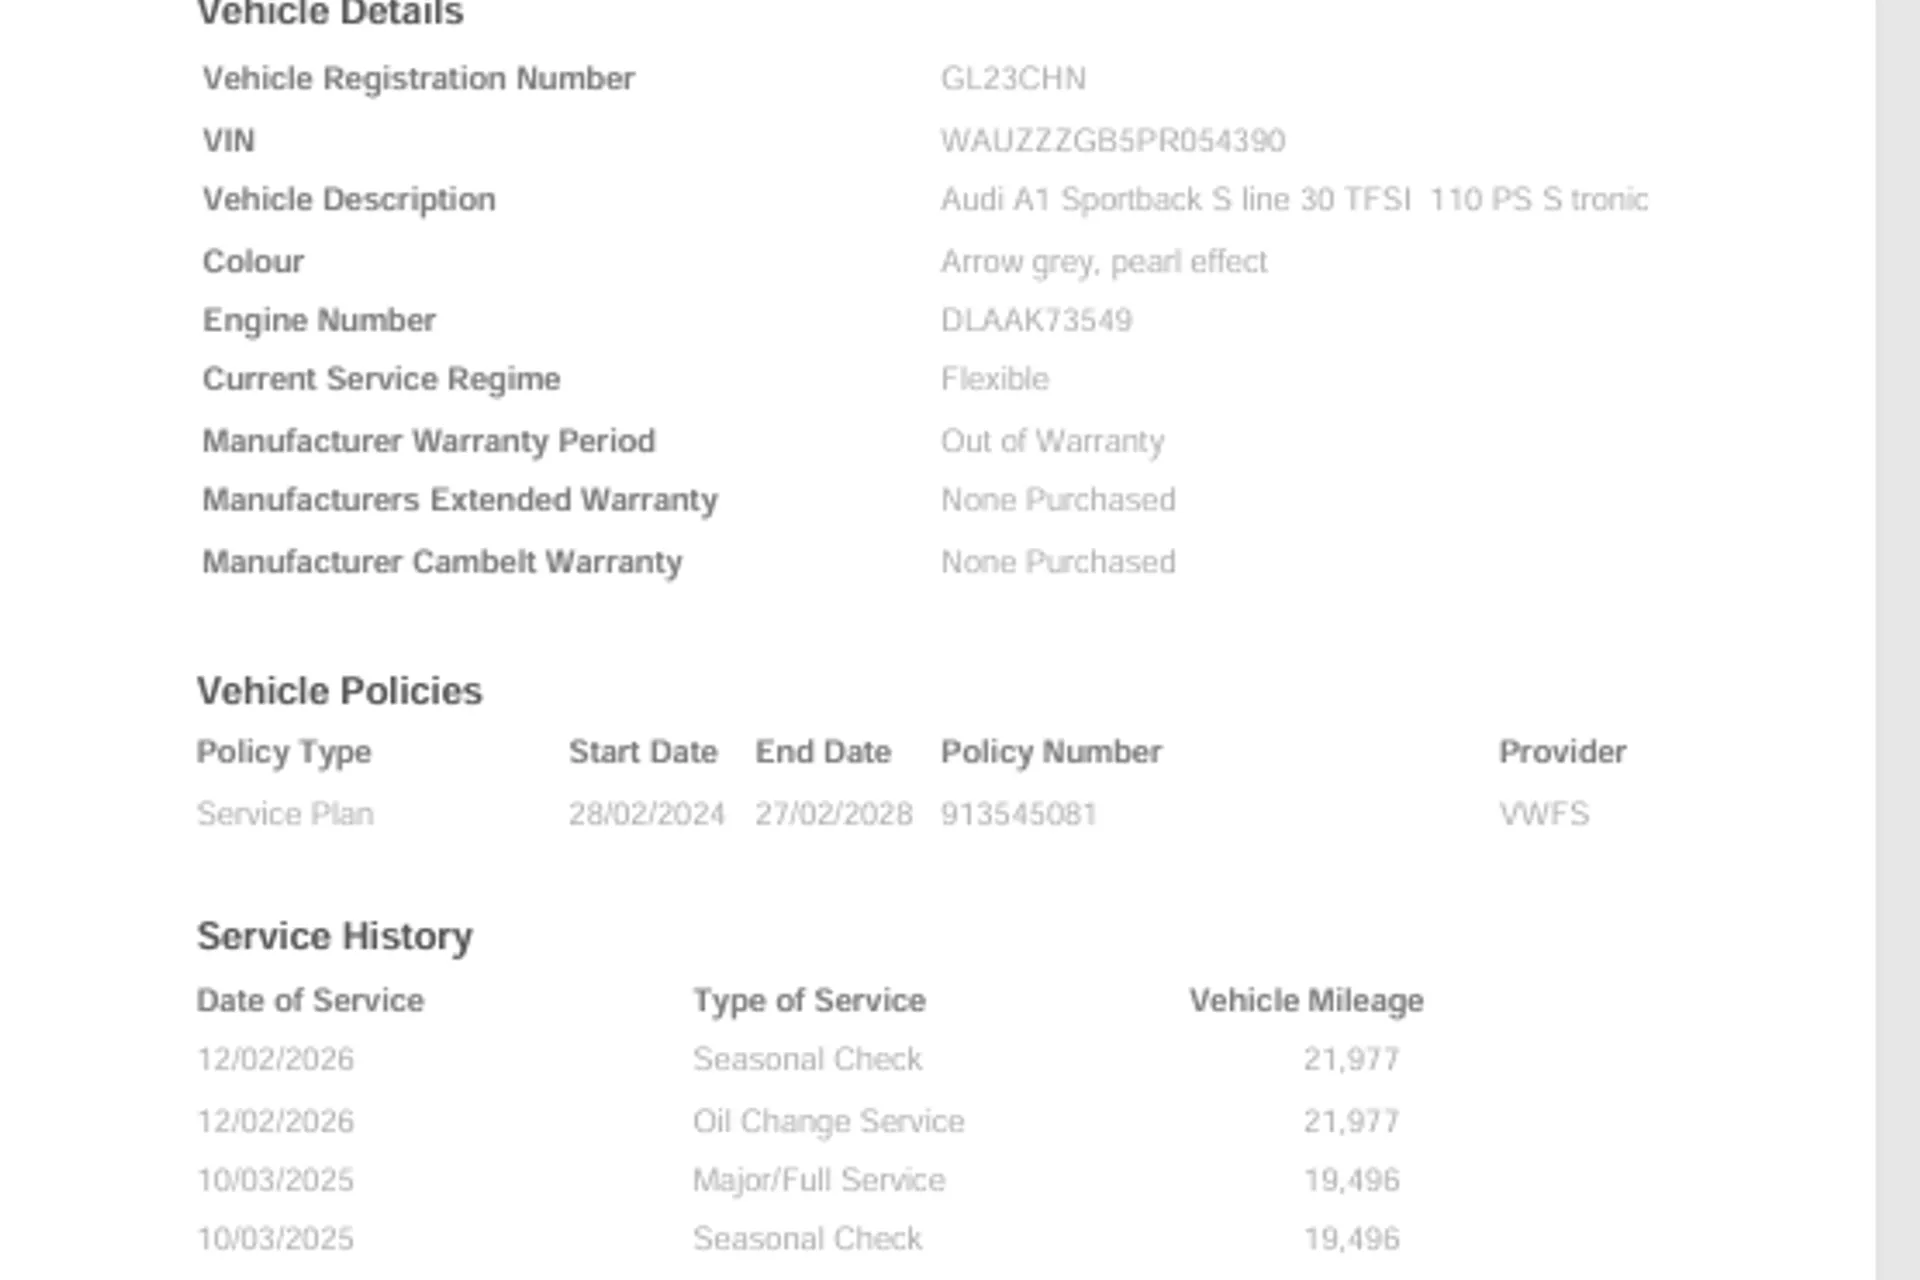Click the policy end date 27/02/2028

point(834,814)
